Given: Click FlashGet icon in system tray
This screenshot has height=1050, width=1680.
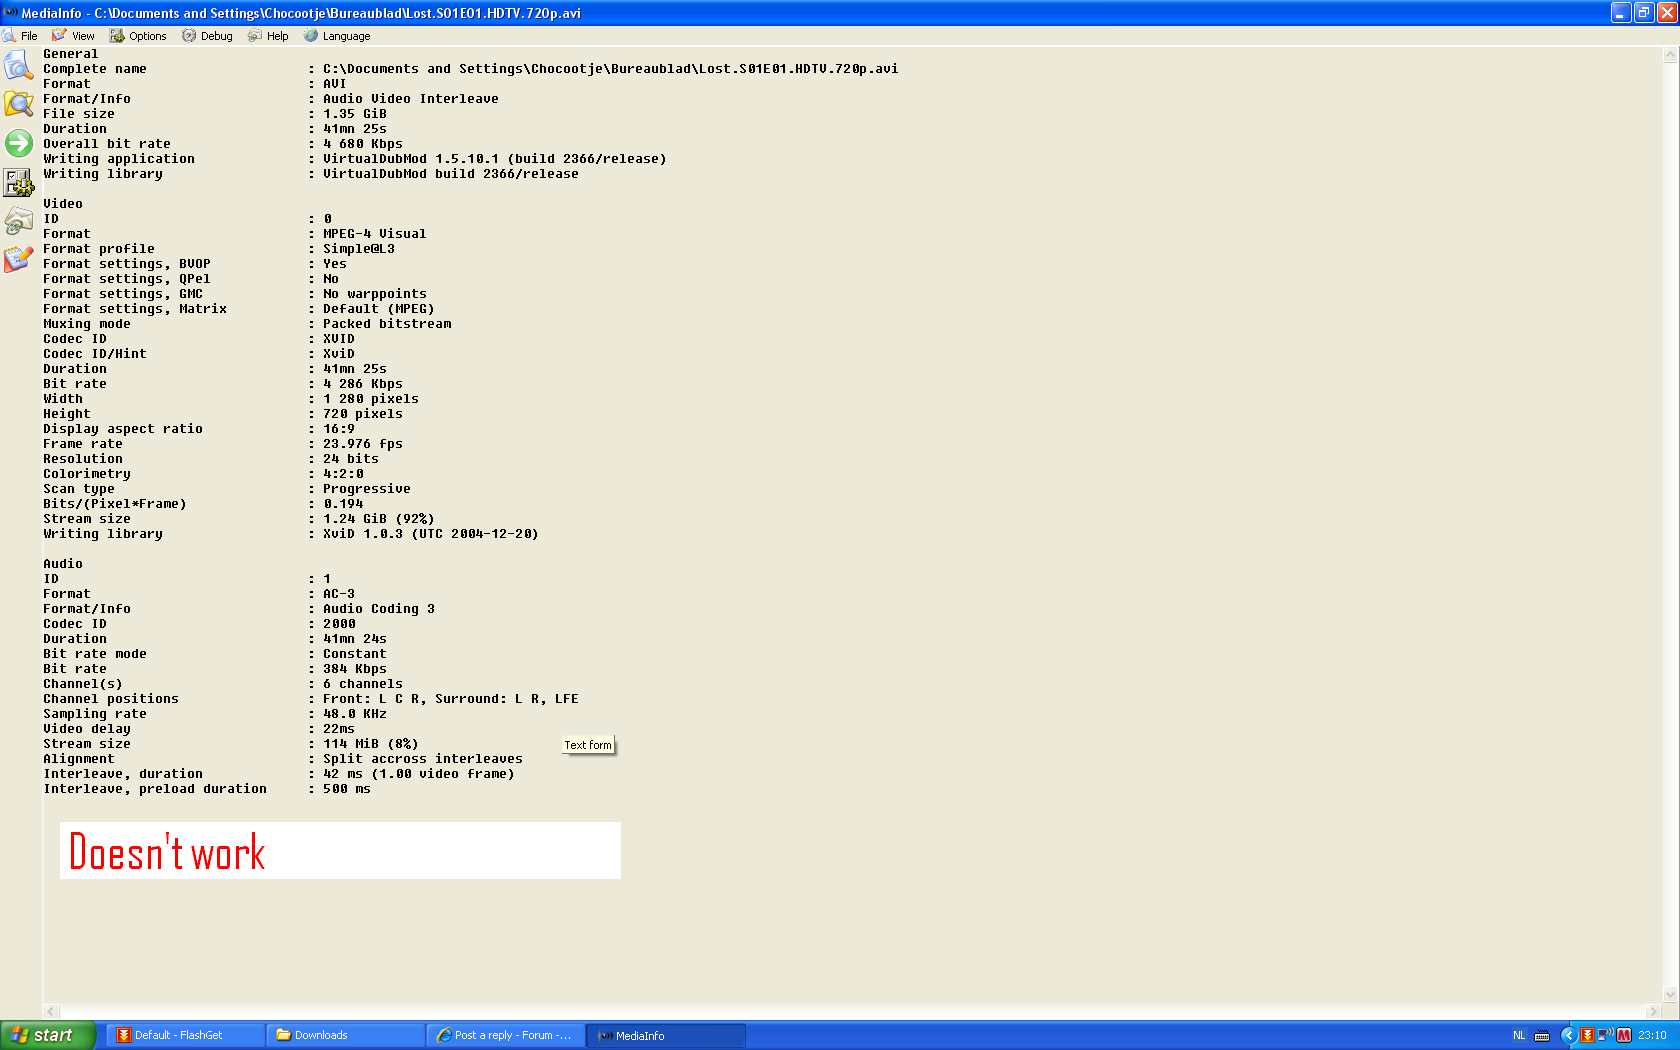Looking at the screenshot, I should tap(1587, 1035).
